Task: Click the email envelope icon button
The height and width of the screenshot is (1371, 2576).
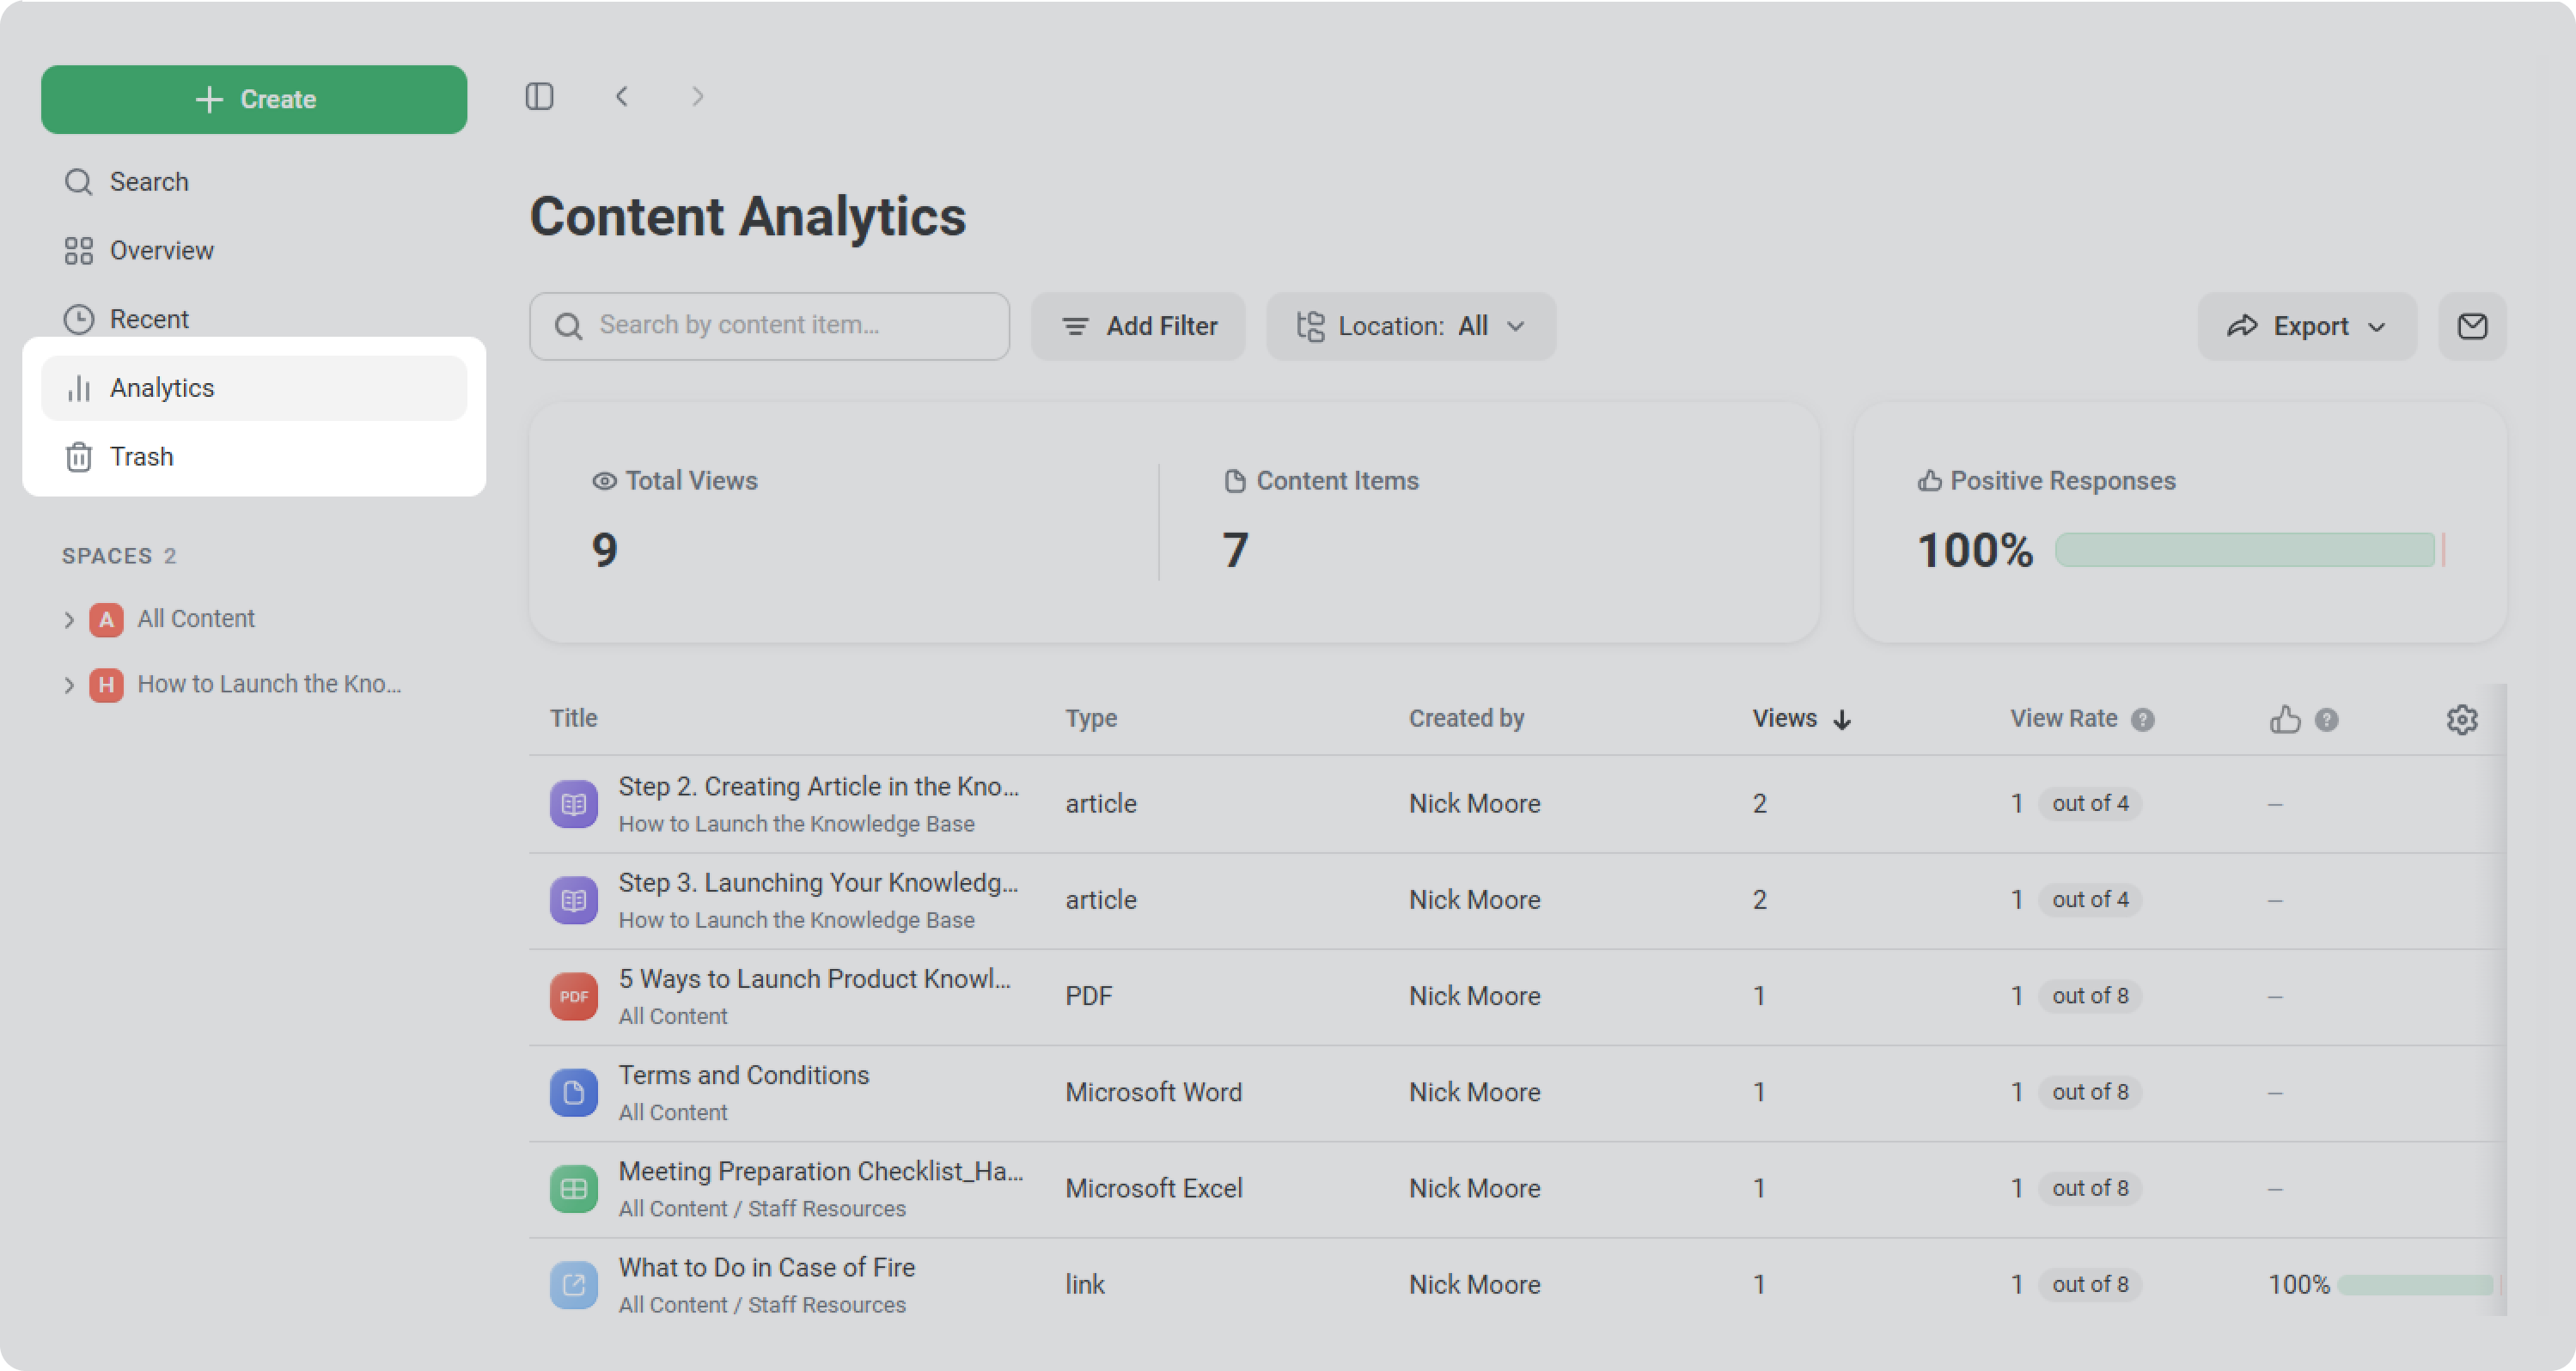Action: 2471,326
